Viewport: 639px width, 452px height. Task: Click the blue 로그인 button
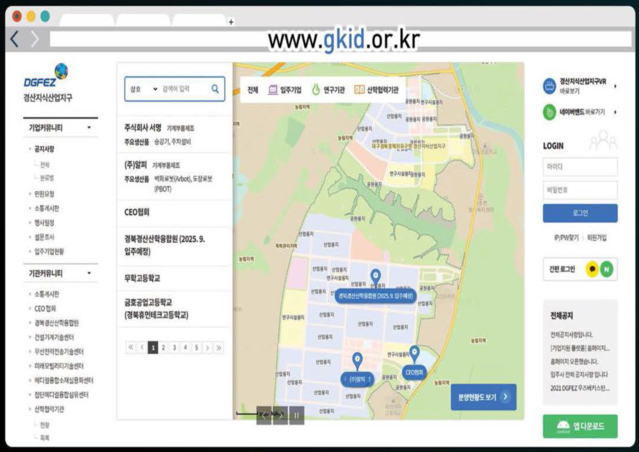click(x=579, y=213)
